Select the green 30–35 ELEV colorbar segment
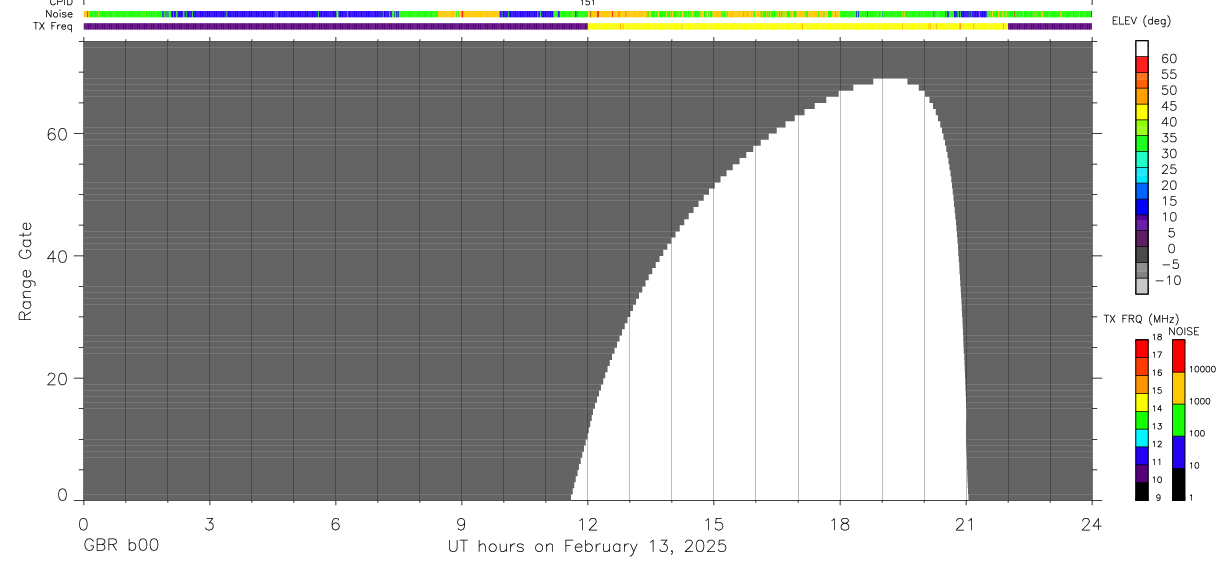1228x567 pixels. coord(1142,144)
